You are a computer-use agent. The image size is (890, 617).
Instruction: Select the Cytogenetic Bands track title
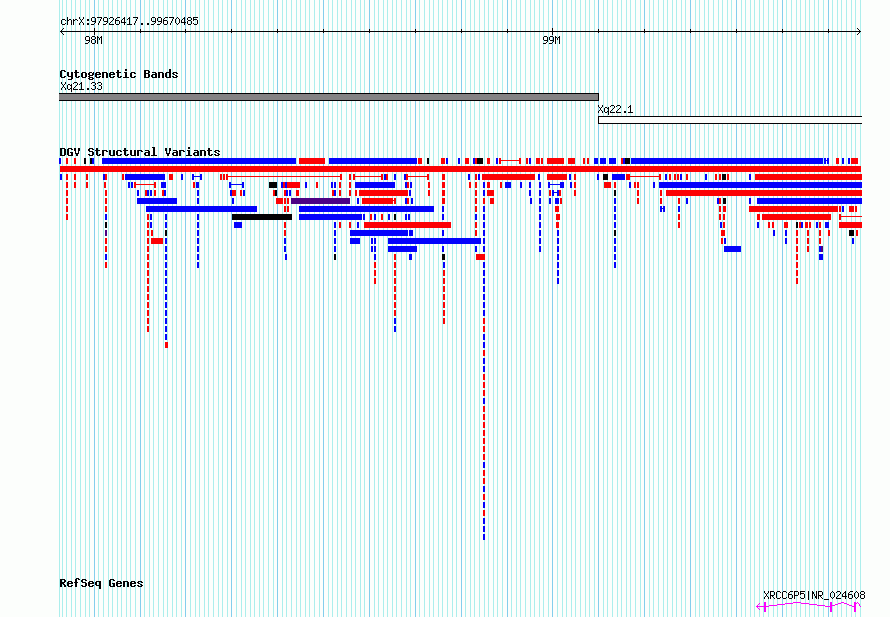point(119,74)
